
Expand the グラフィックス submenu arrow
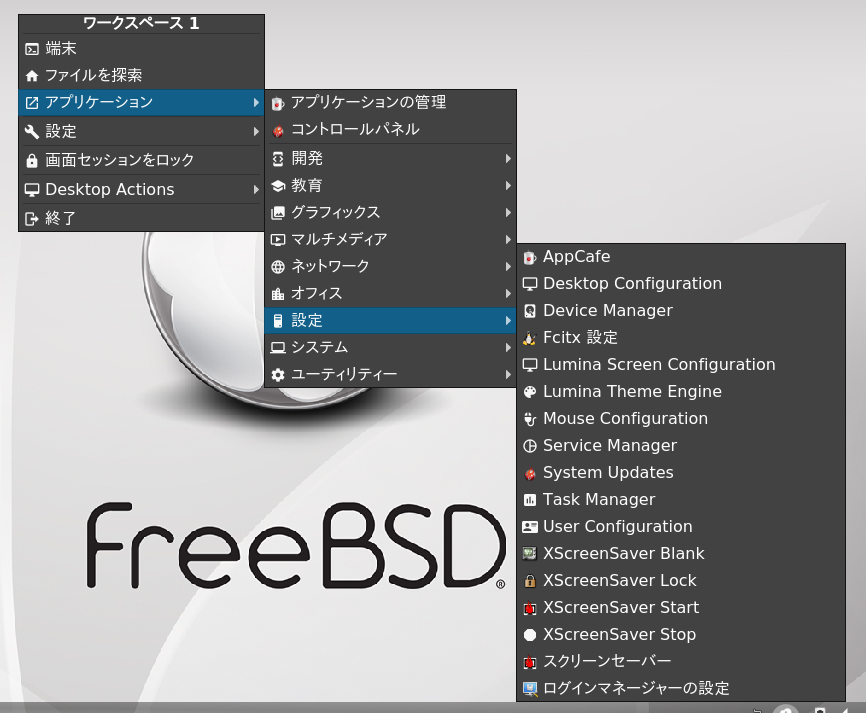(x=508, y=213)
